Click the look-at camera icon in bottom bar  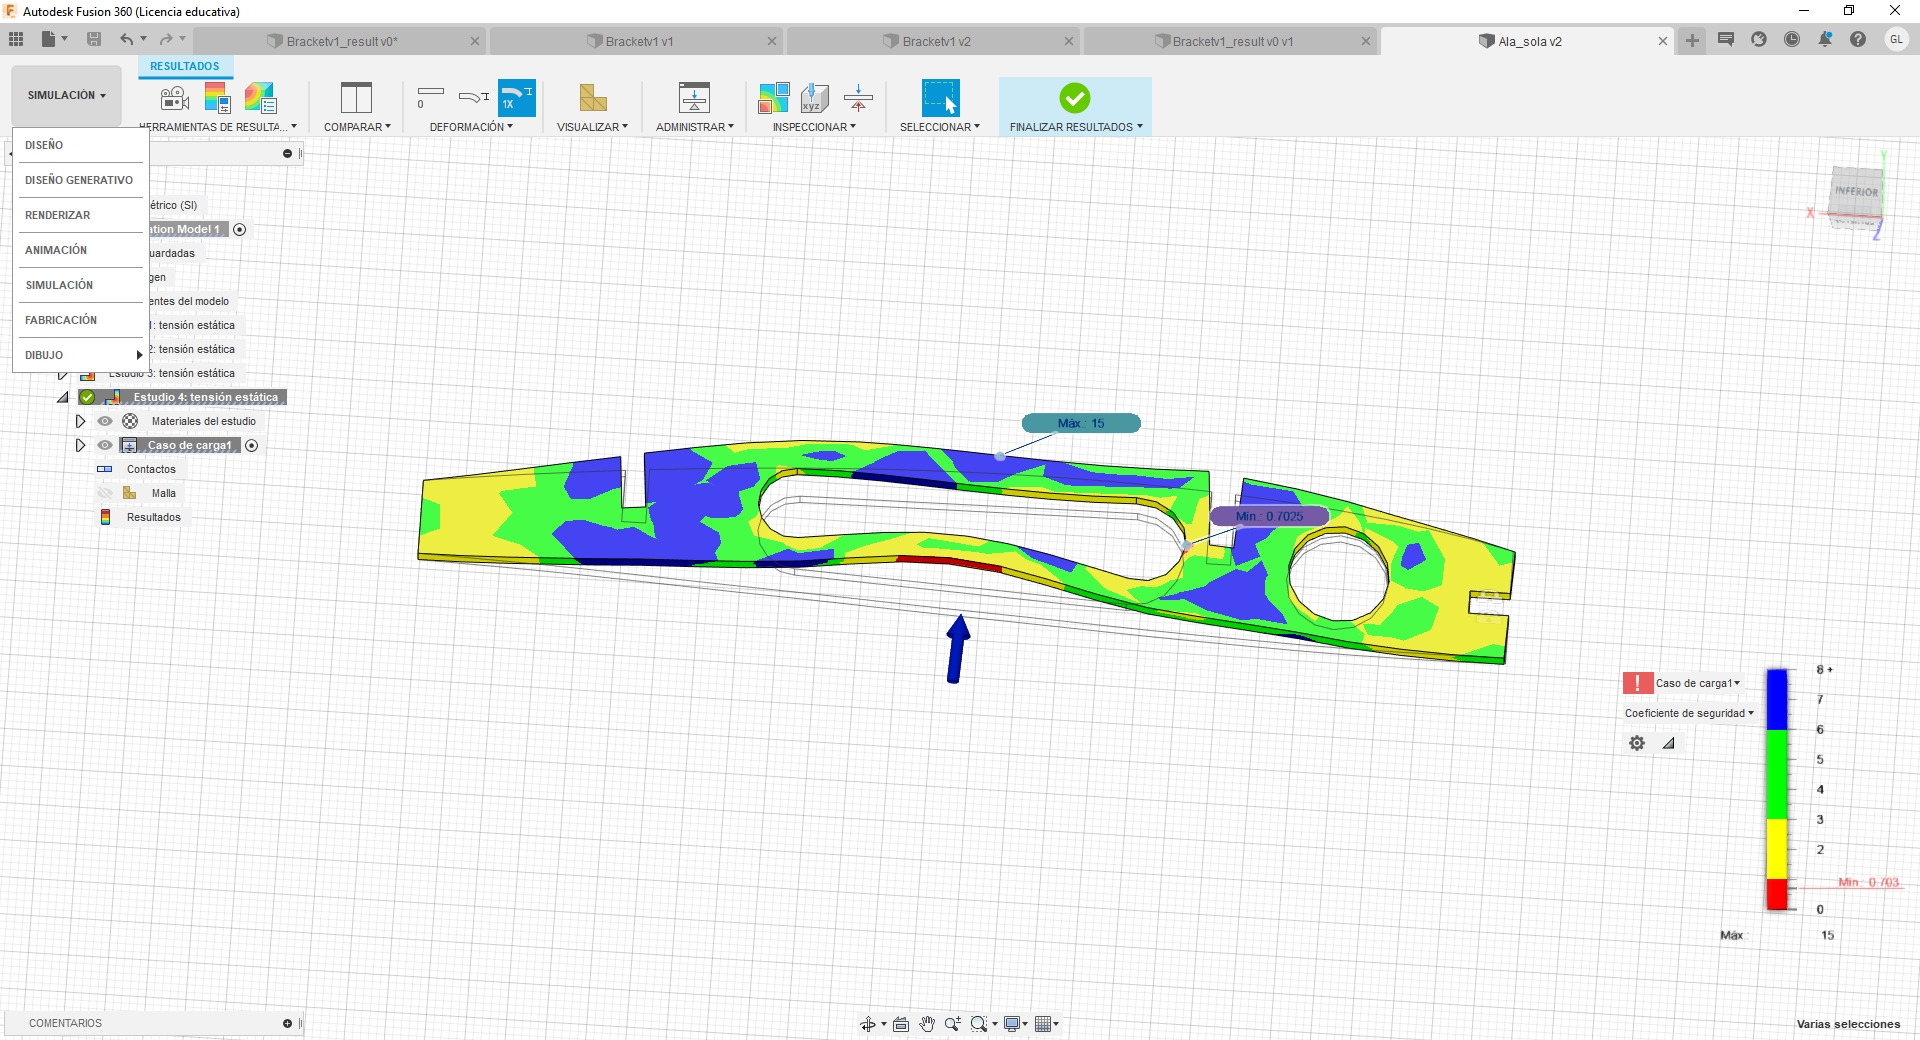tap(901, 1024)
